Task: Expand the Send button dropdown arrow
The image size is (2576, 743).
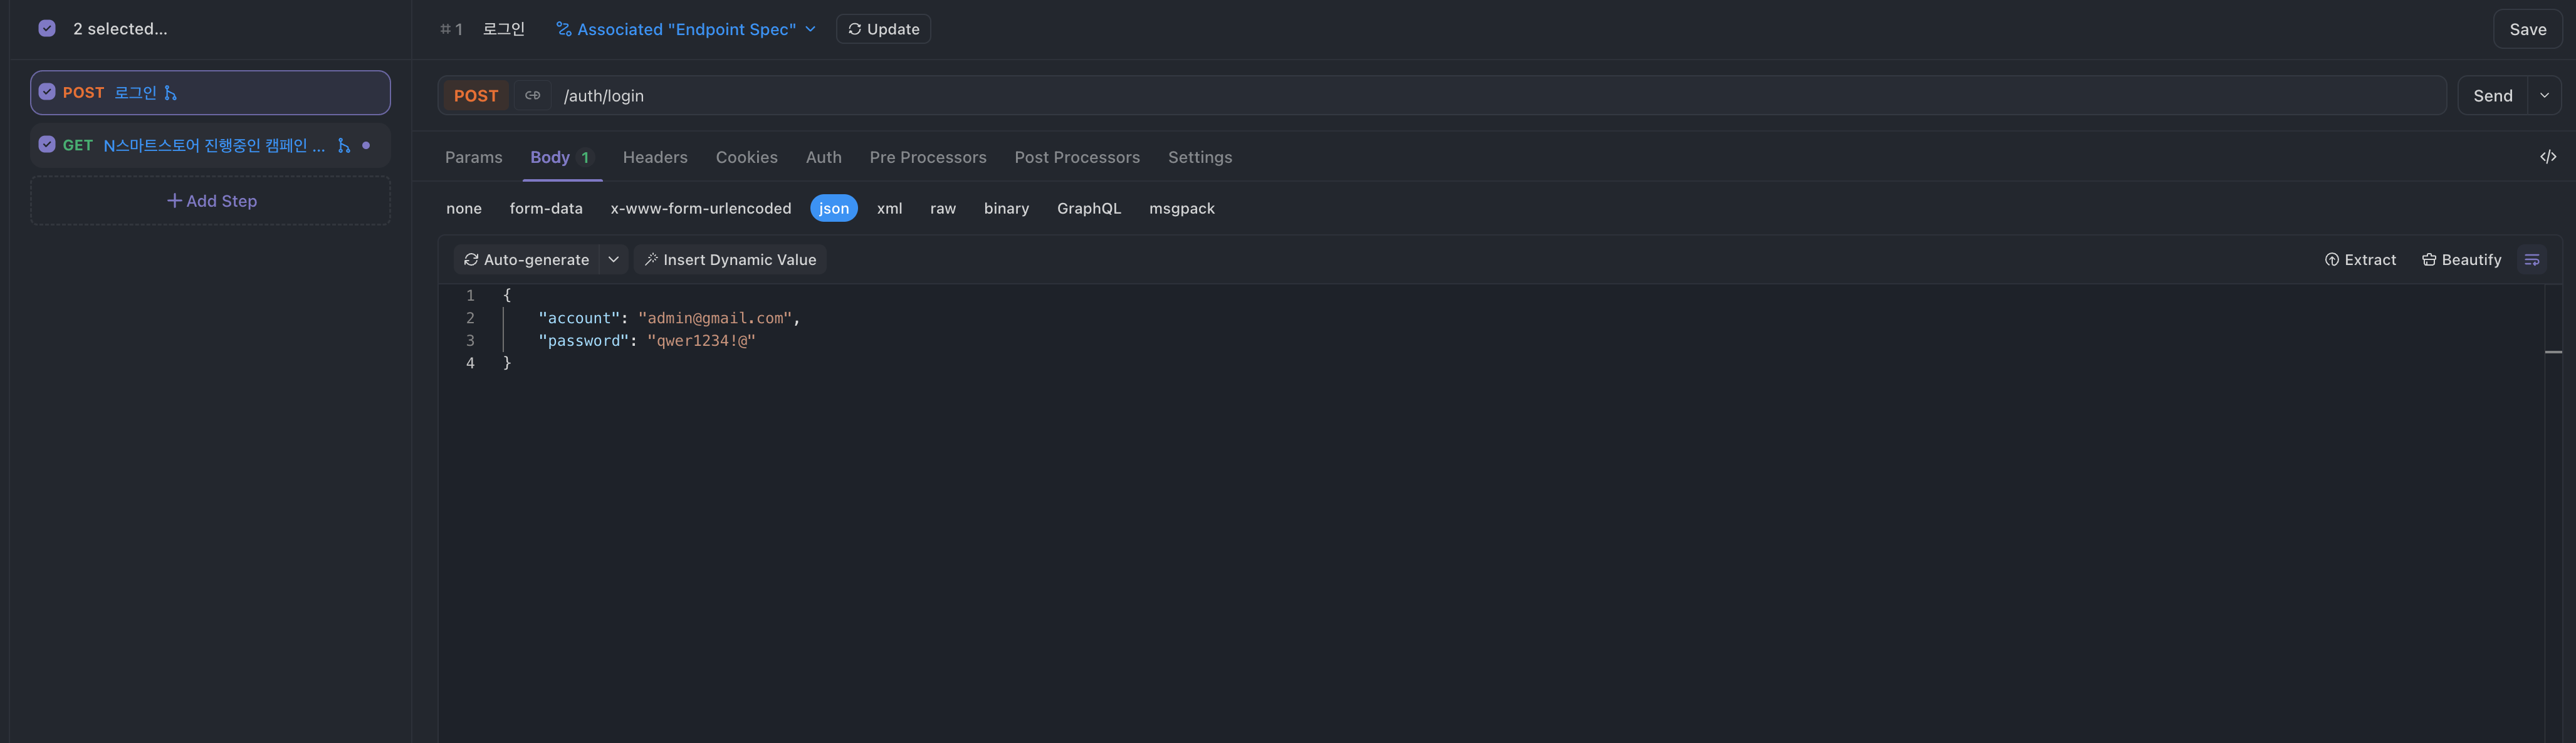Action: tap(2543, 96)
